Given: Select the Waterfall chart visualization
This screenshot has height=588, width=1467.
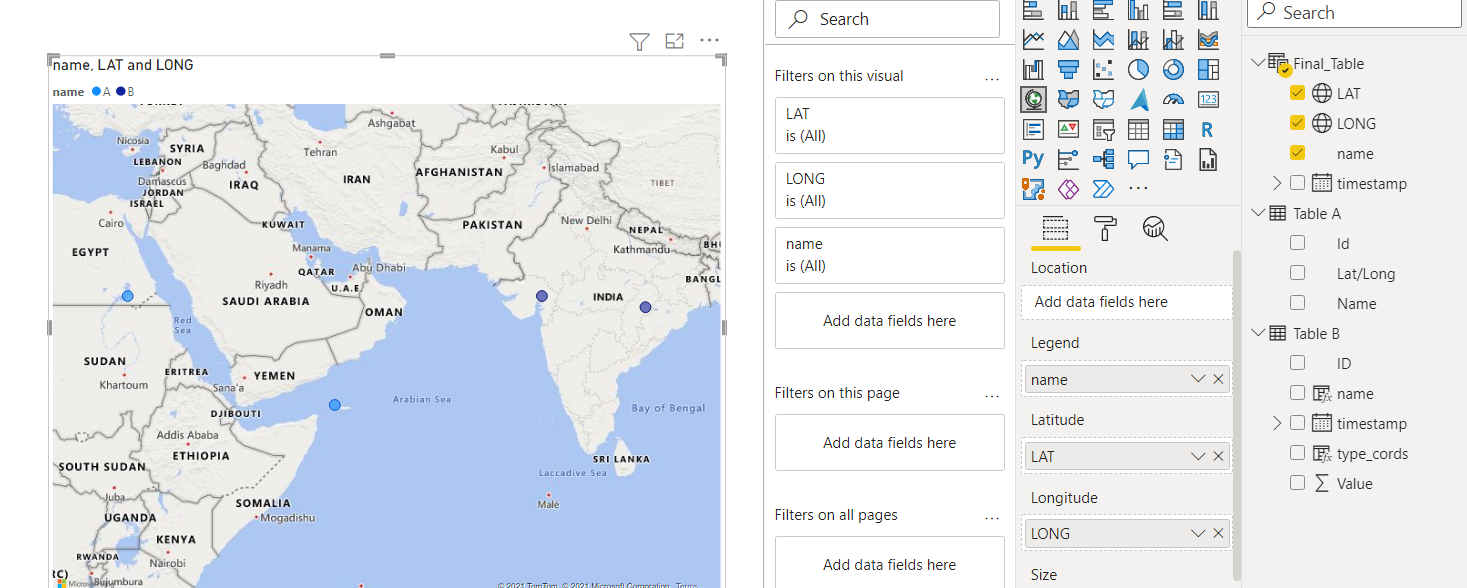Looking at the screenshot, I should tap(1033, 70).
